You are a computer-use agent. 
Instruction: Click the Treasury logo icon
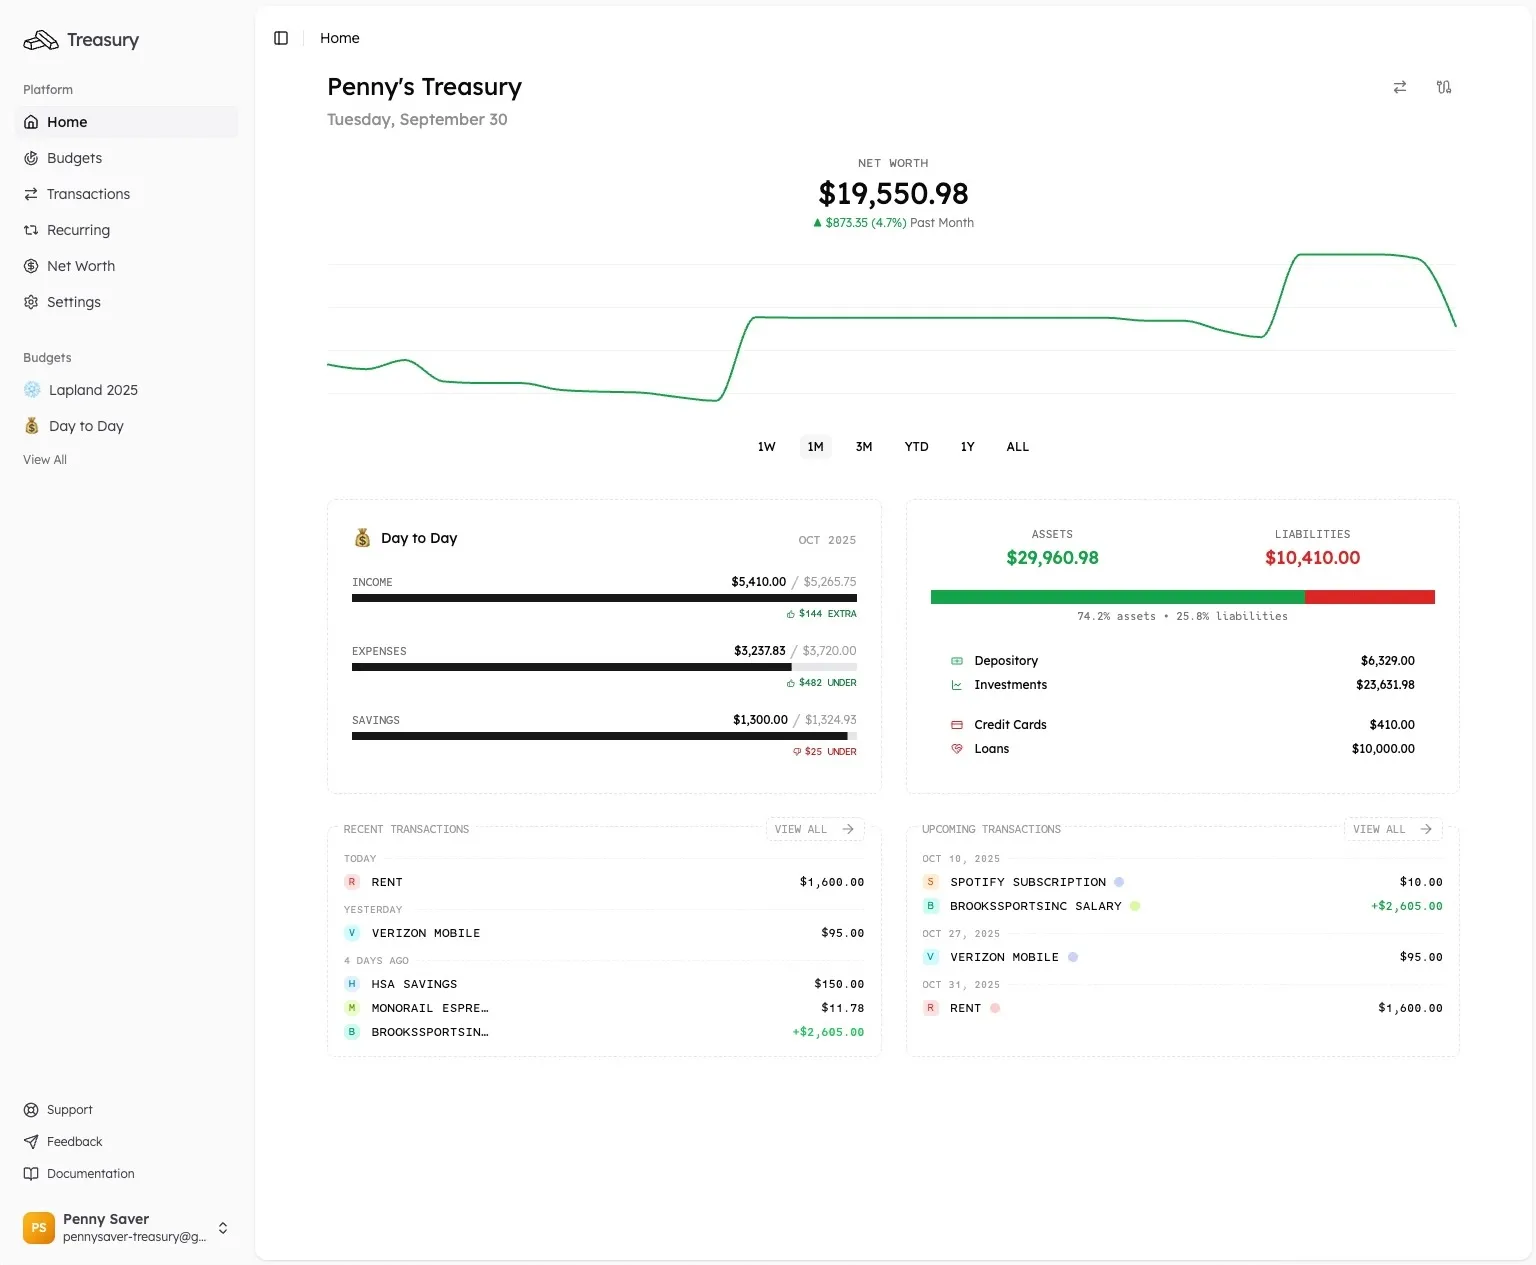41,40
